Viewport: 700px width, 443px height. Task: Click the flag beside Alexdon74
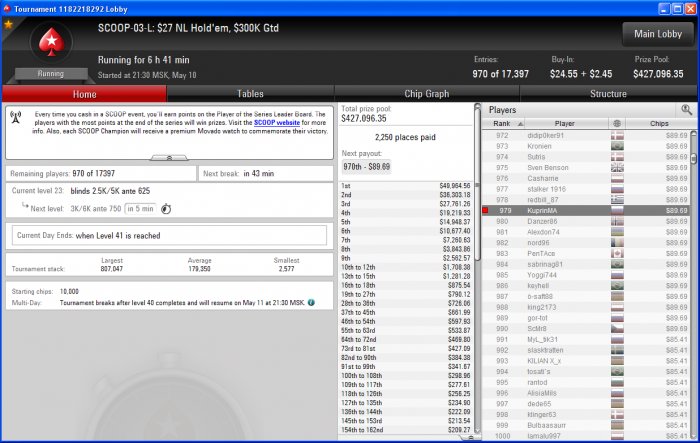(617, 232)
